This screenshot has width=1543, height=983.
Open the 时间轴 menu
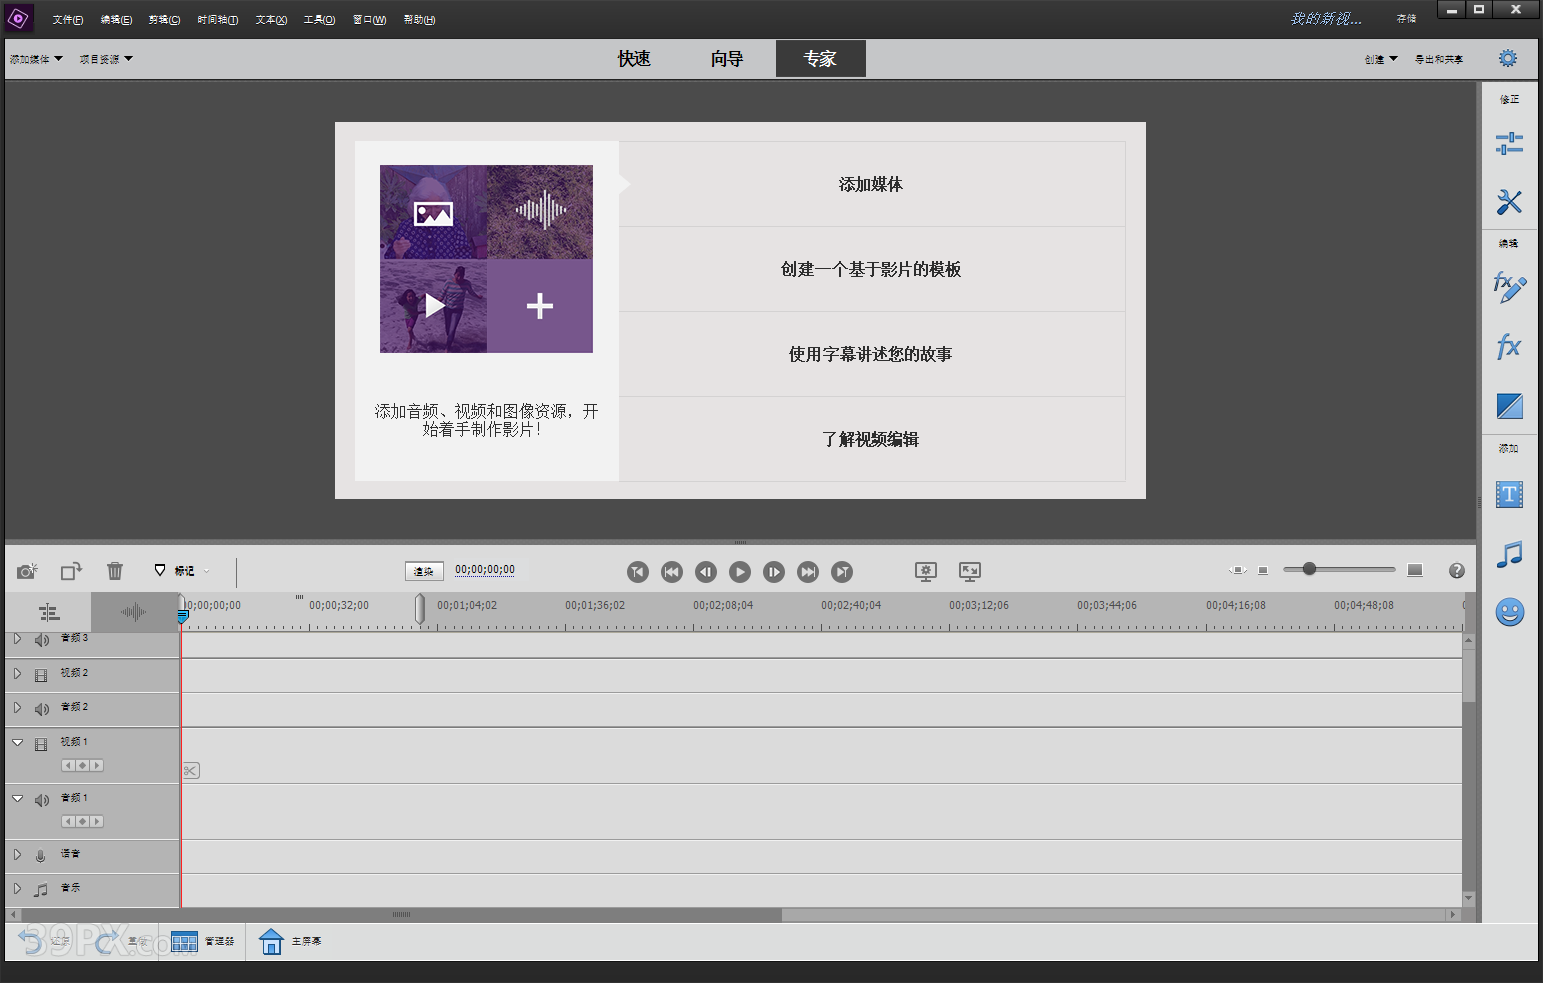click(217, 20)
